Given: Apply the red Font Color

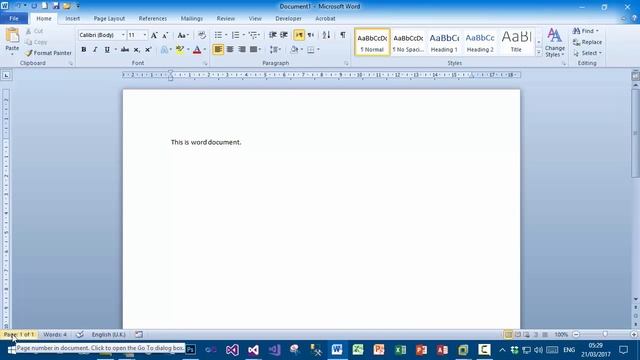Looking at the screenshot, I should [197, 50].
